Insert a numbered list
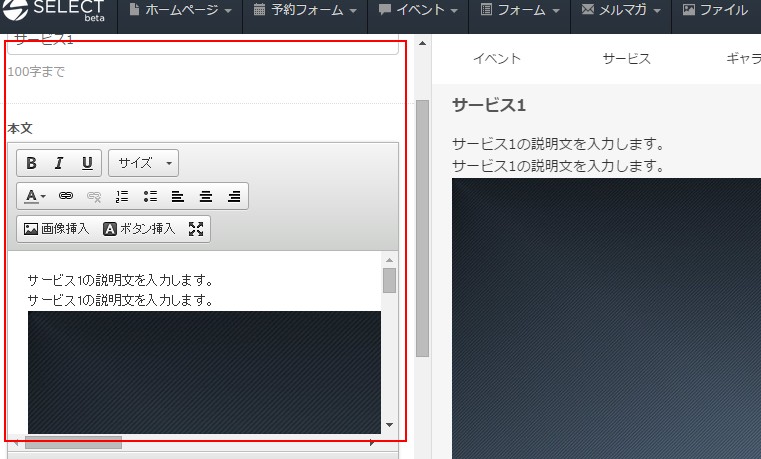The height and width of the screenshot is (459, 761). 122,196
